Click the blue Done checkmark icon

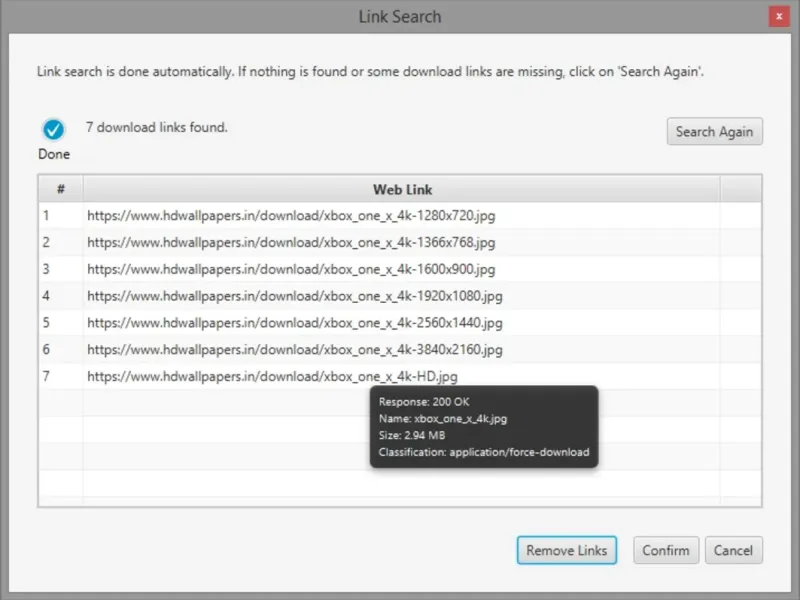(54, 129)
